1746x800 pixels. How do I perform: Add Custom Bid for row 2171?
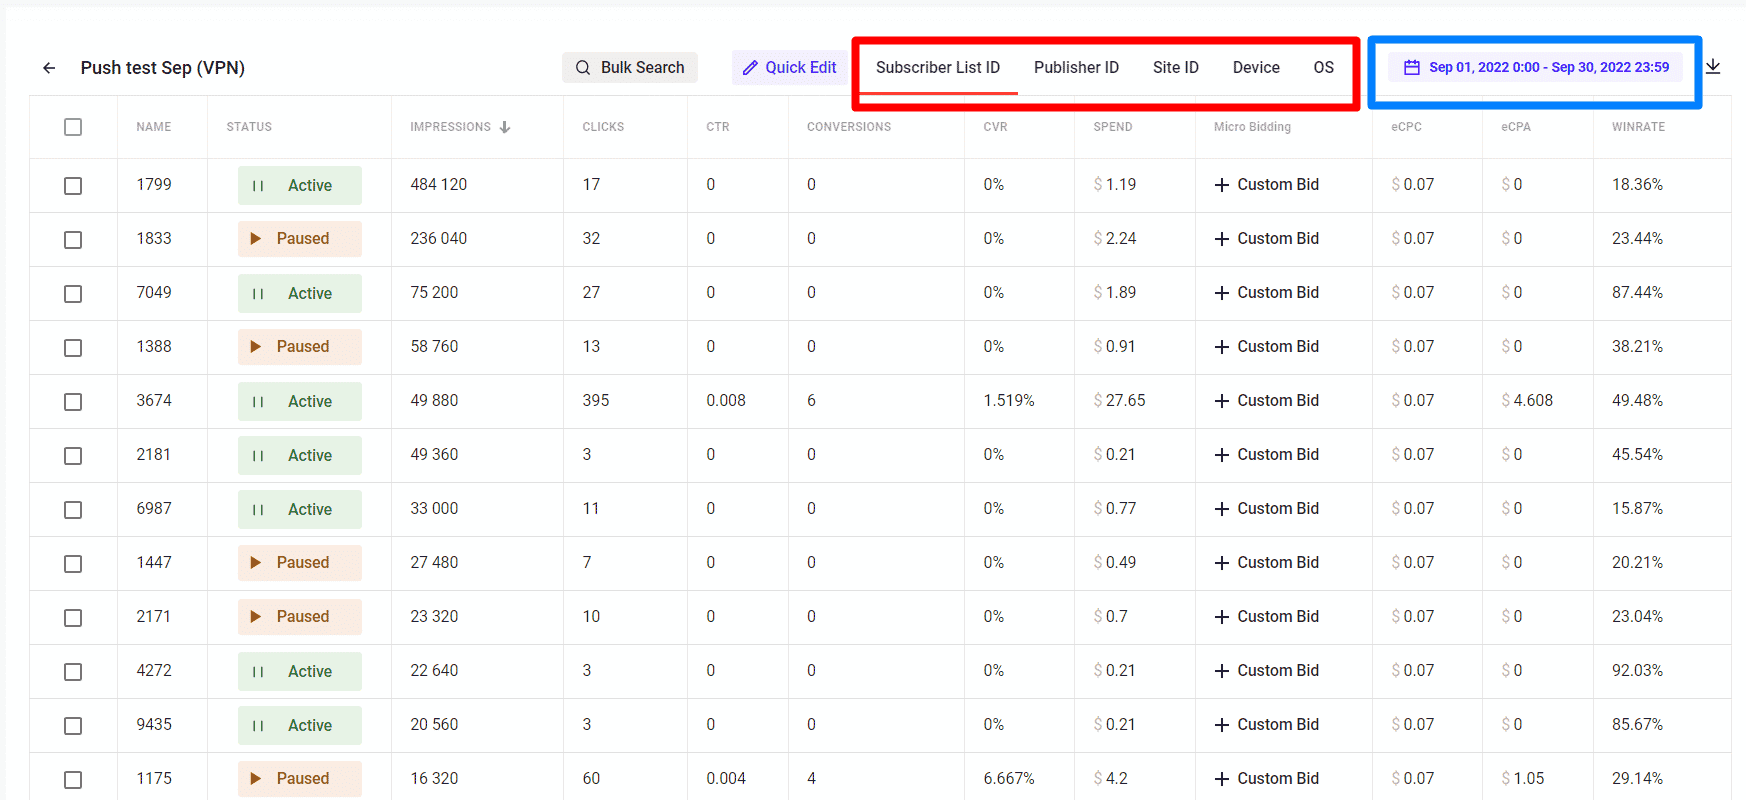1267,617
